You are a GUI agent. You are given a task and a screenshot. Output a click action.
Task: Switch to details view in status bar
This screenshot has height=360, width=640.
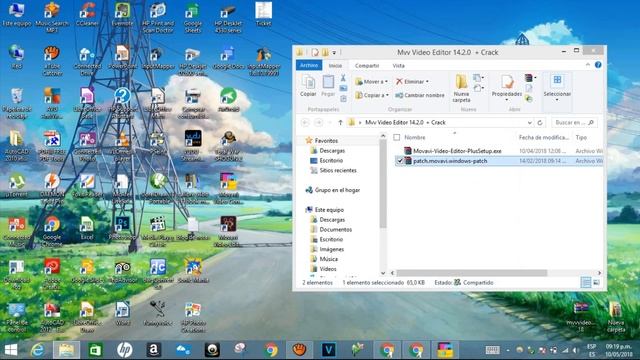pyautogui.click(x=586, y=282)
